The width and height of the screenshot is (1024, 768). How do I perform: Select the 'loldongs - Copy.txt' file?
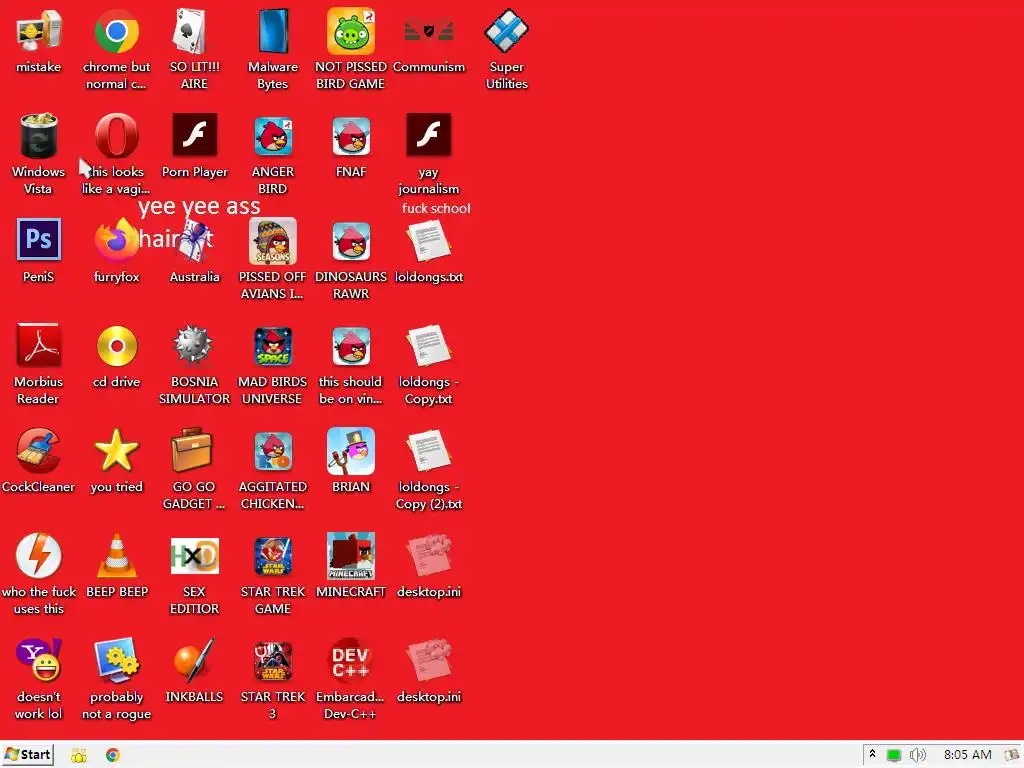428,346
